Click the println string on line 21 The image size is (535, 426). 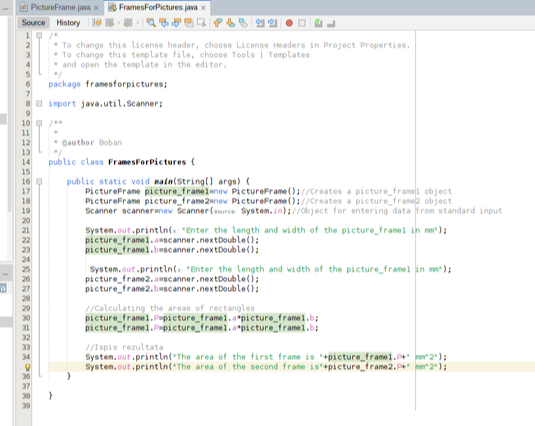[x=310, y=230]
